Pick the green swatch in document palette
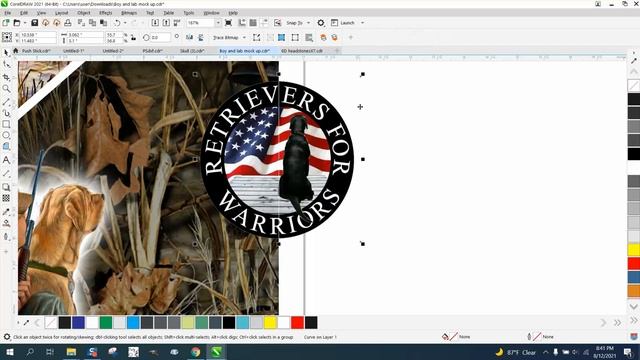The width and height of the screenshot is (640, 360). tap(106, 323)
